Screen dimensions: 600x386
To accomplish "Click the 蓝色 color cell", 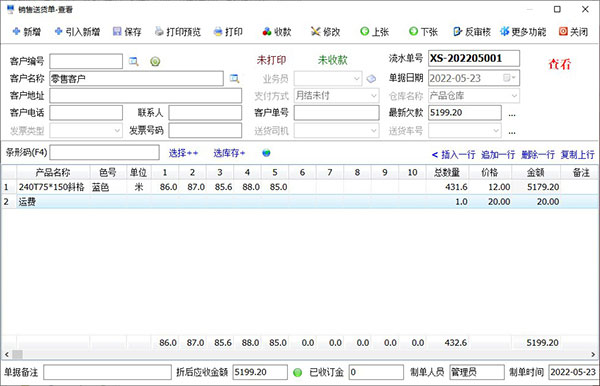I will tap(108, 187).
